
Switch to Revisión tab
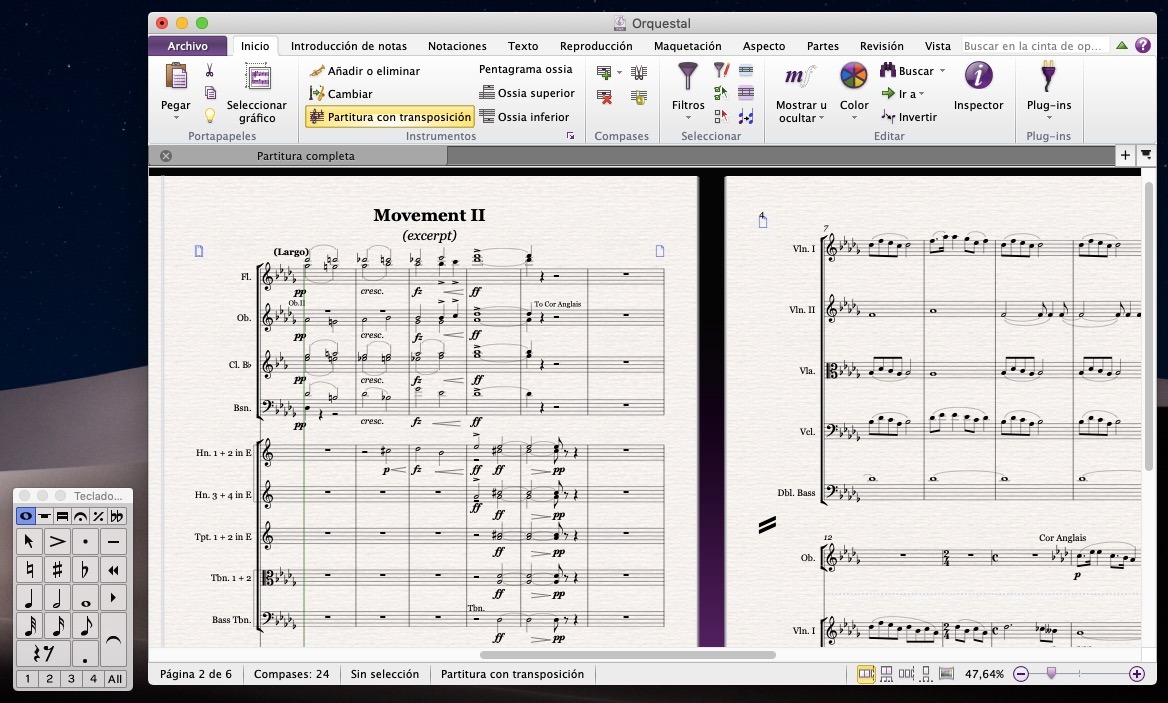(881, 46)
